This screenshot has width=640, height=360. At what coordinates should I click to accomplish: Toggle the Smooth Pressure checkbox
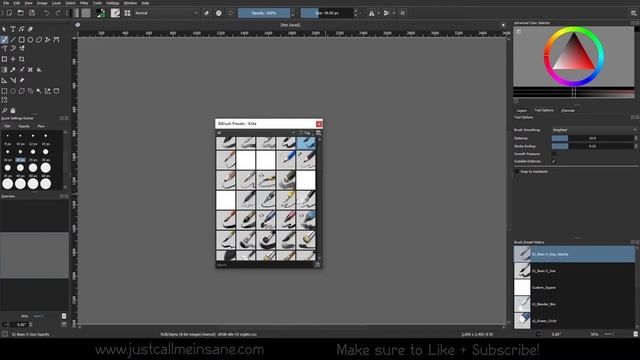[x=554, y=154]
